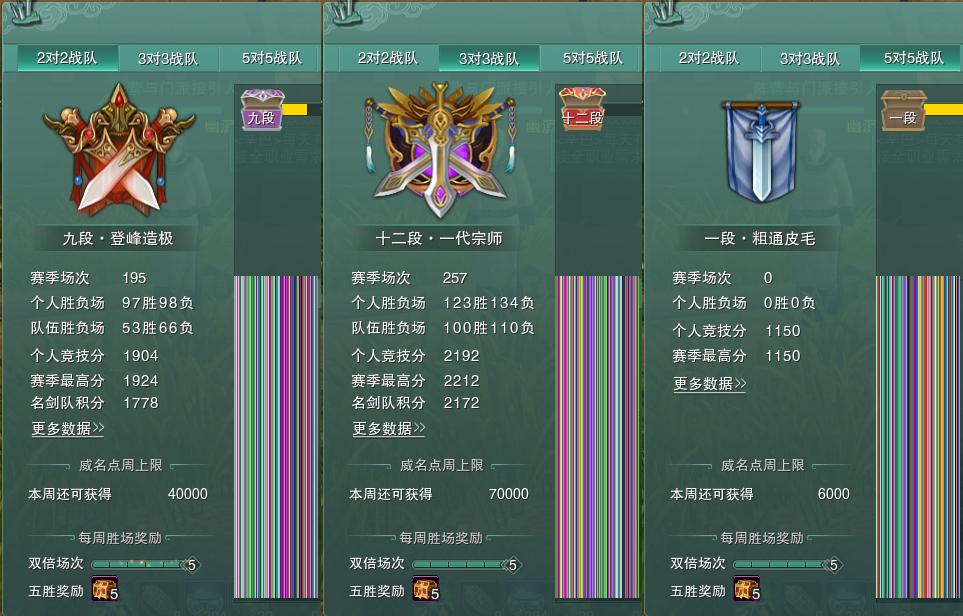Click the twelve-dan golden sword rank emblem
963x616 pixels.
(x=440, y=150)
